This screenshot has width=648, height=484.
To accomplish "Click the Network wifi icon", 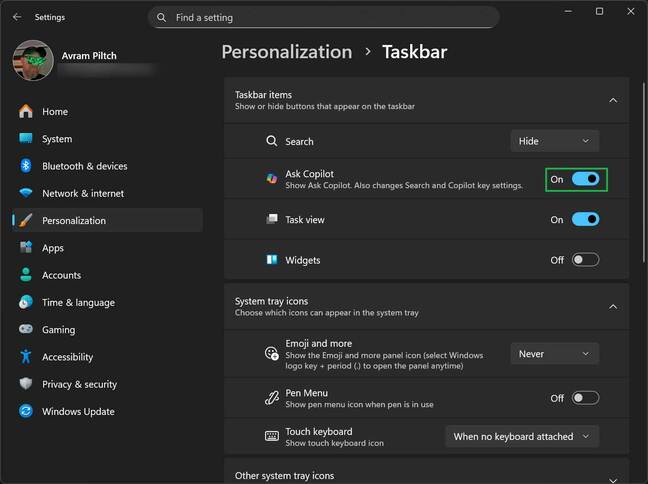I will click(x=26, y=193).
